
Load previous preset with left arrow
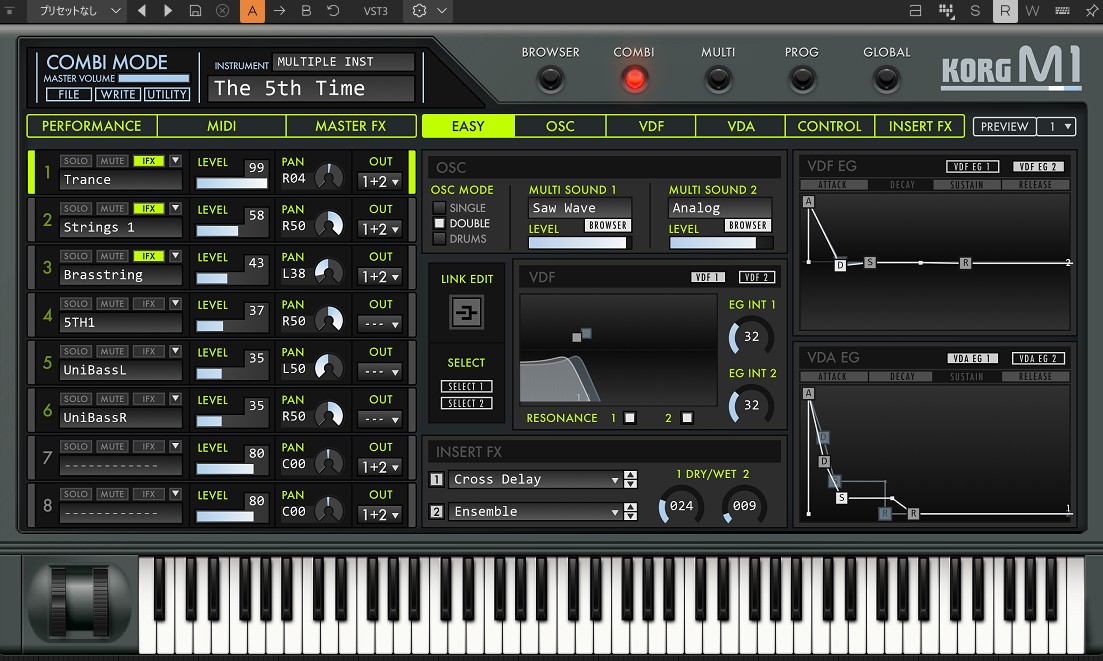141,11
